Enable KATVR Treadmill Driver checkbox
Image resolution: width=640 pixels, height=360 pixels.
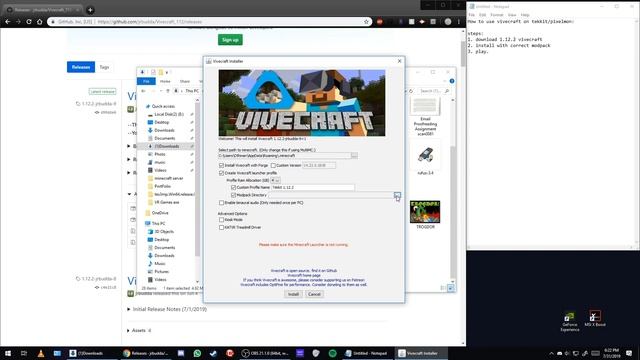221,227
